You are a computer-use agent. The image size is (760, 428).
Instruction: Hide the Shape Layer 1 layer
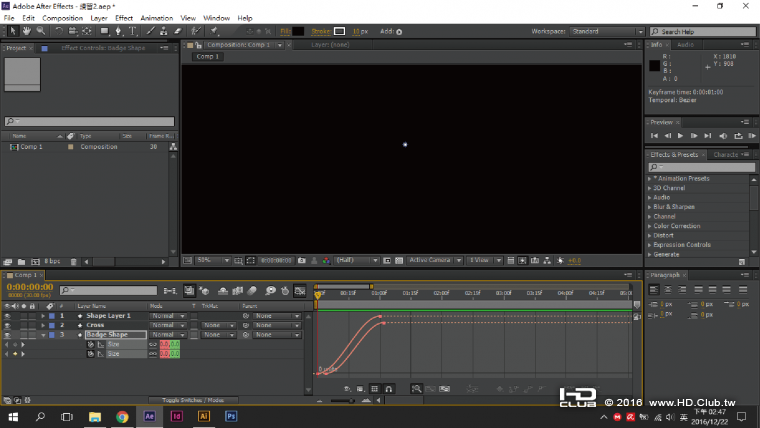pos(8,315)
